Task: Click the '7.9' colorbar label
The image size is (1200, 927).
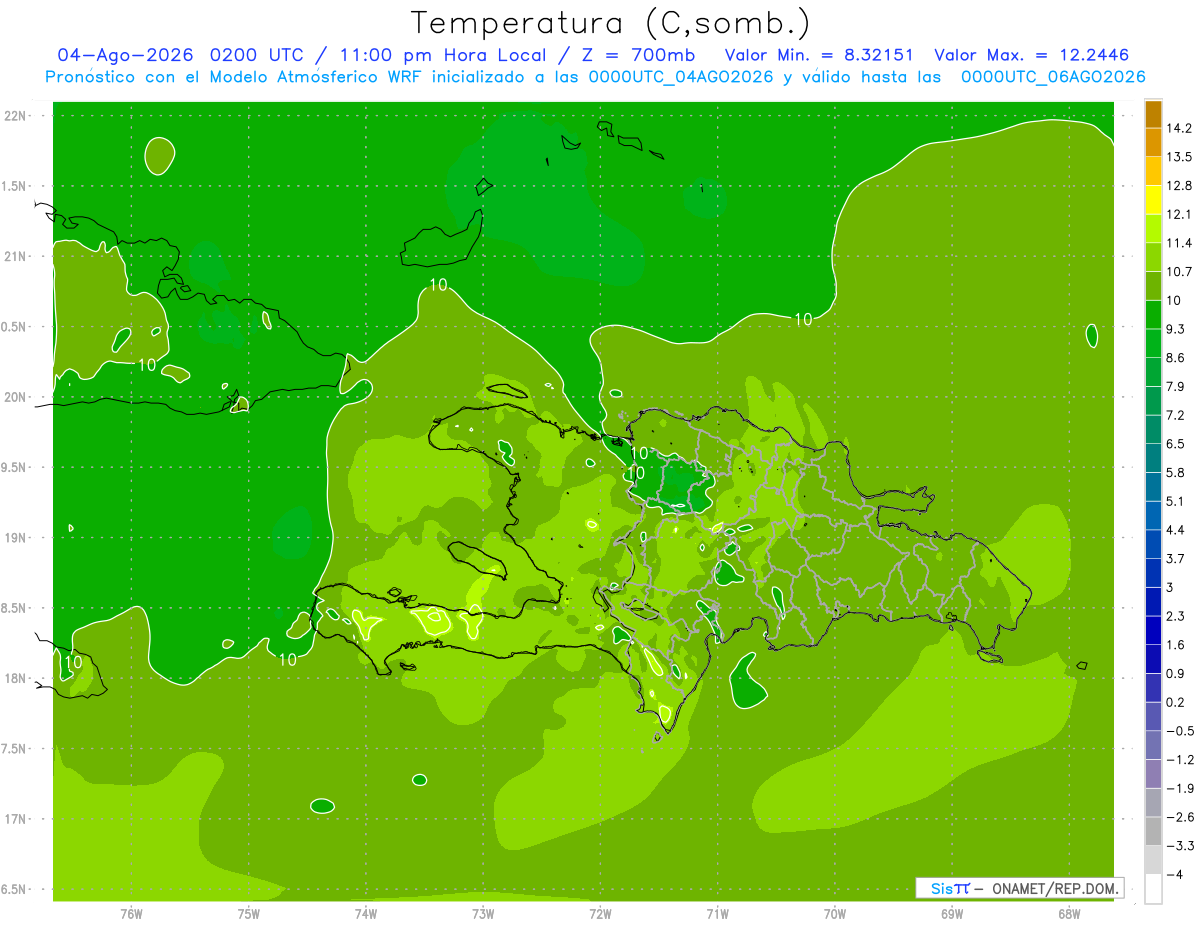Action: click(x=1175, y=386)
